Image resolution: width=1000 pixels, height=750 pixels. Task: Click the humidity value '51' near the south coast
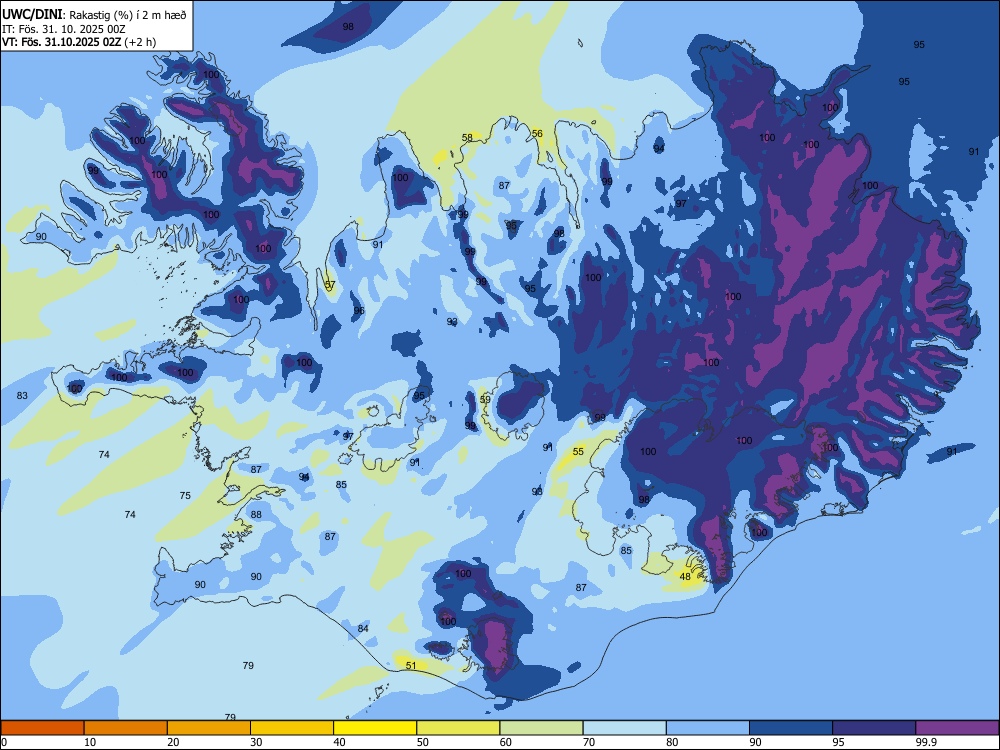[x=411, y=666]
